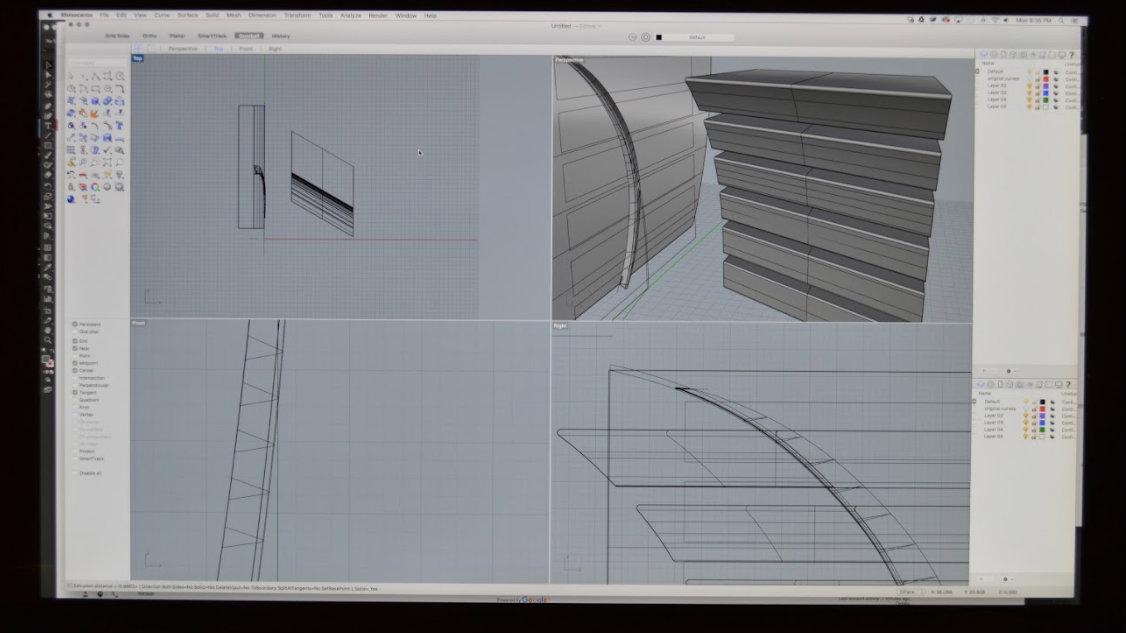Toggle visibility bulb for Layer 02
1126x633 pixels.
pos(1028,86)
